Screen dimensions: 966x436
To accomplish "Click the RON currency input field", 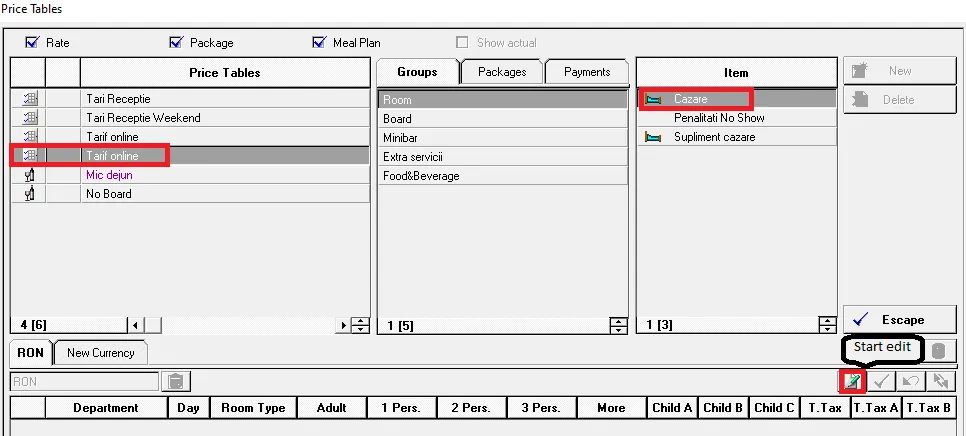I will pyautogui.click(x=85, y=382).
